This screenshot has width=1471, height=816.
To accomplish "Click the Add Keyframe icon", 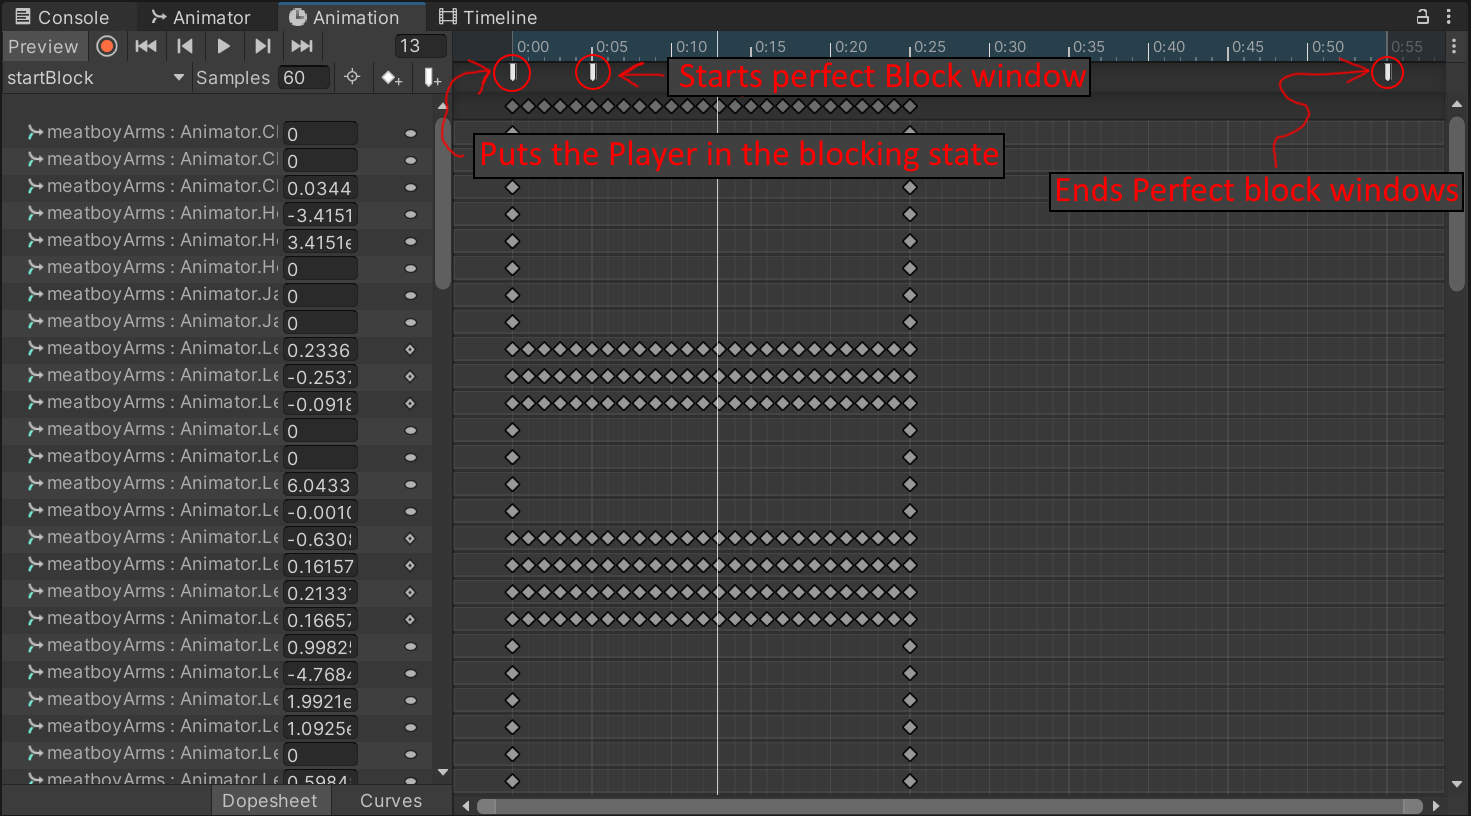I will [x=391, y=78].
